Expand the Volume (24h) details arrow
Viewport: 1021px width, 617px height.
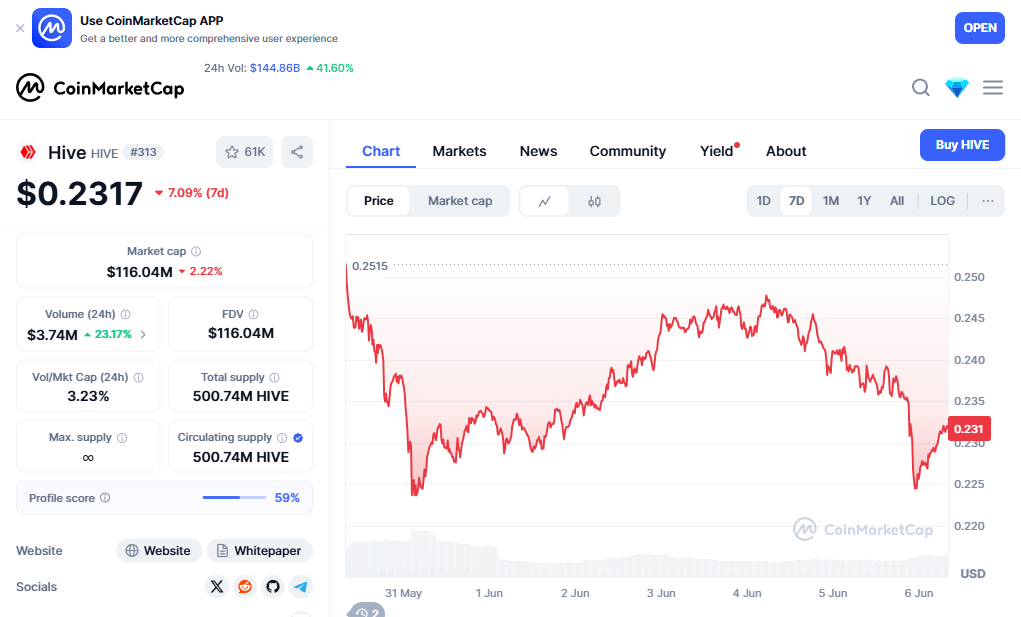143,335
